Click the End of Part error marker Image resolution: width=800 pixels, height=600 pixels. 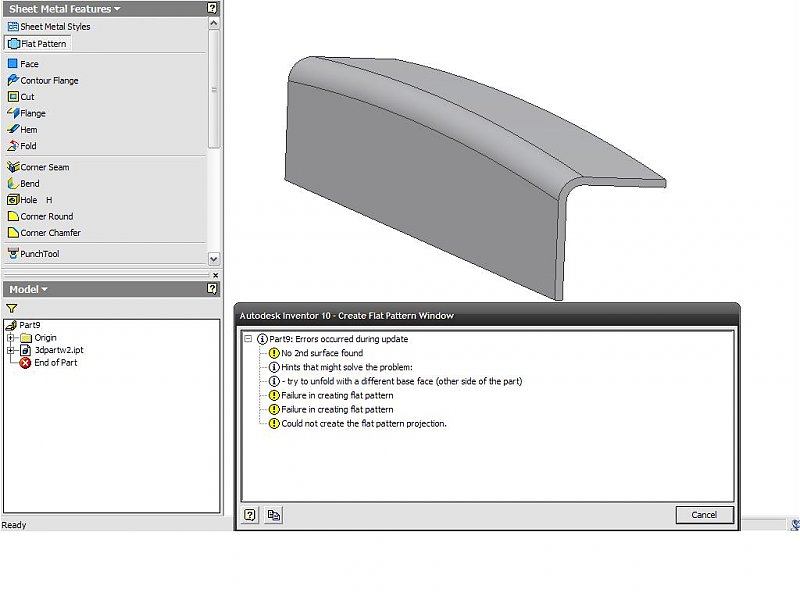pyautogui.click(x=25, y=363)
